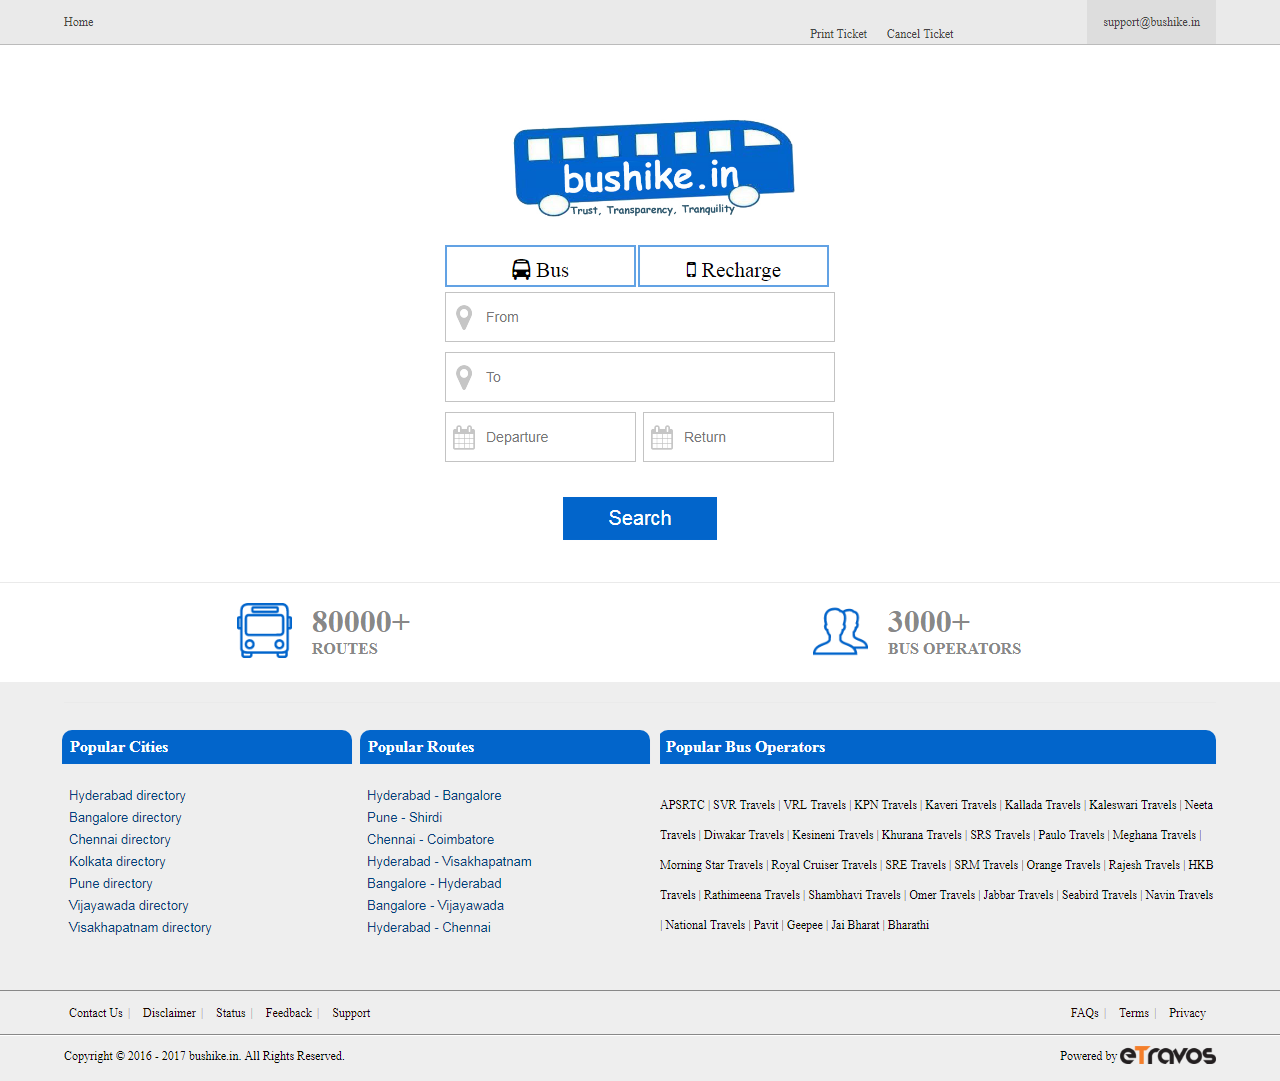Open SVR Travels operator link
This screenshot has height=1081, width=1280.
pos(744,805)
